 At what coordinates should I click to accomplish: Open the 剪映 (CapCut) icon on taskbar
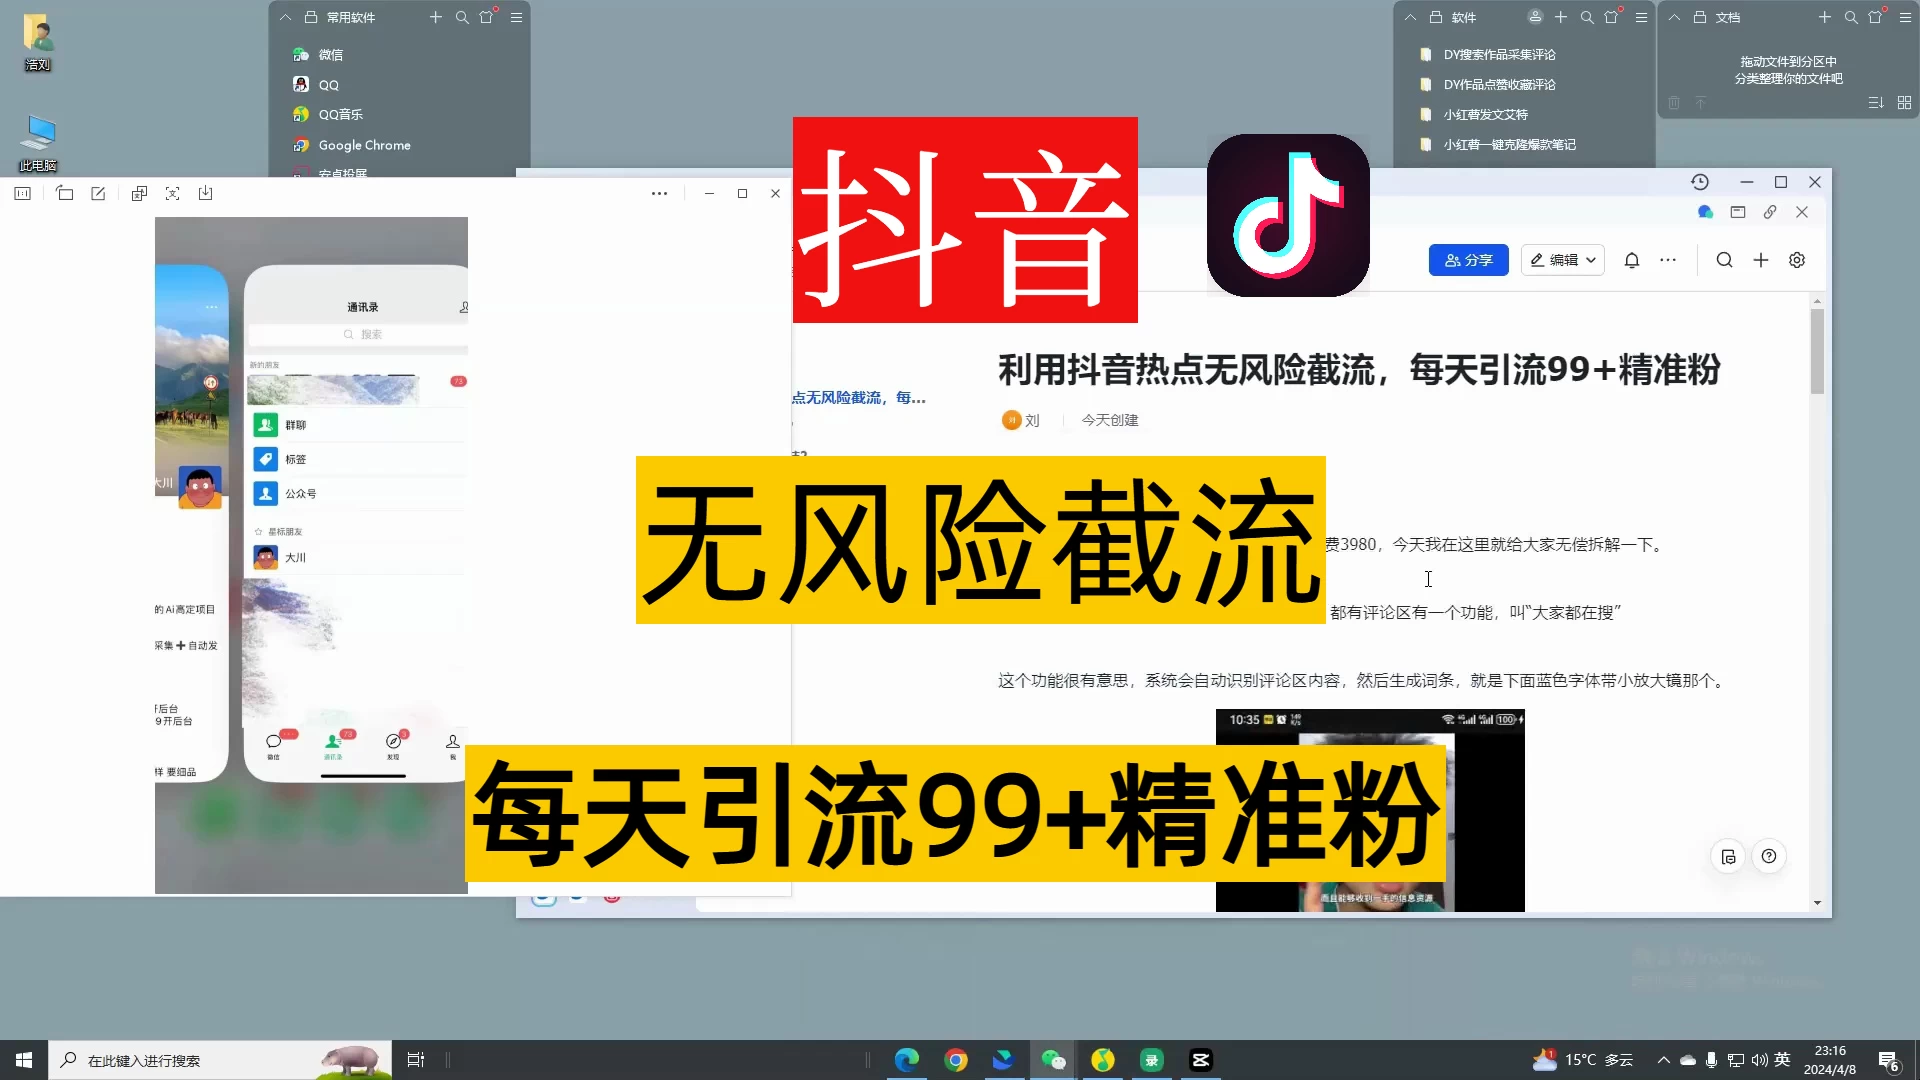point(1200,1060)
